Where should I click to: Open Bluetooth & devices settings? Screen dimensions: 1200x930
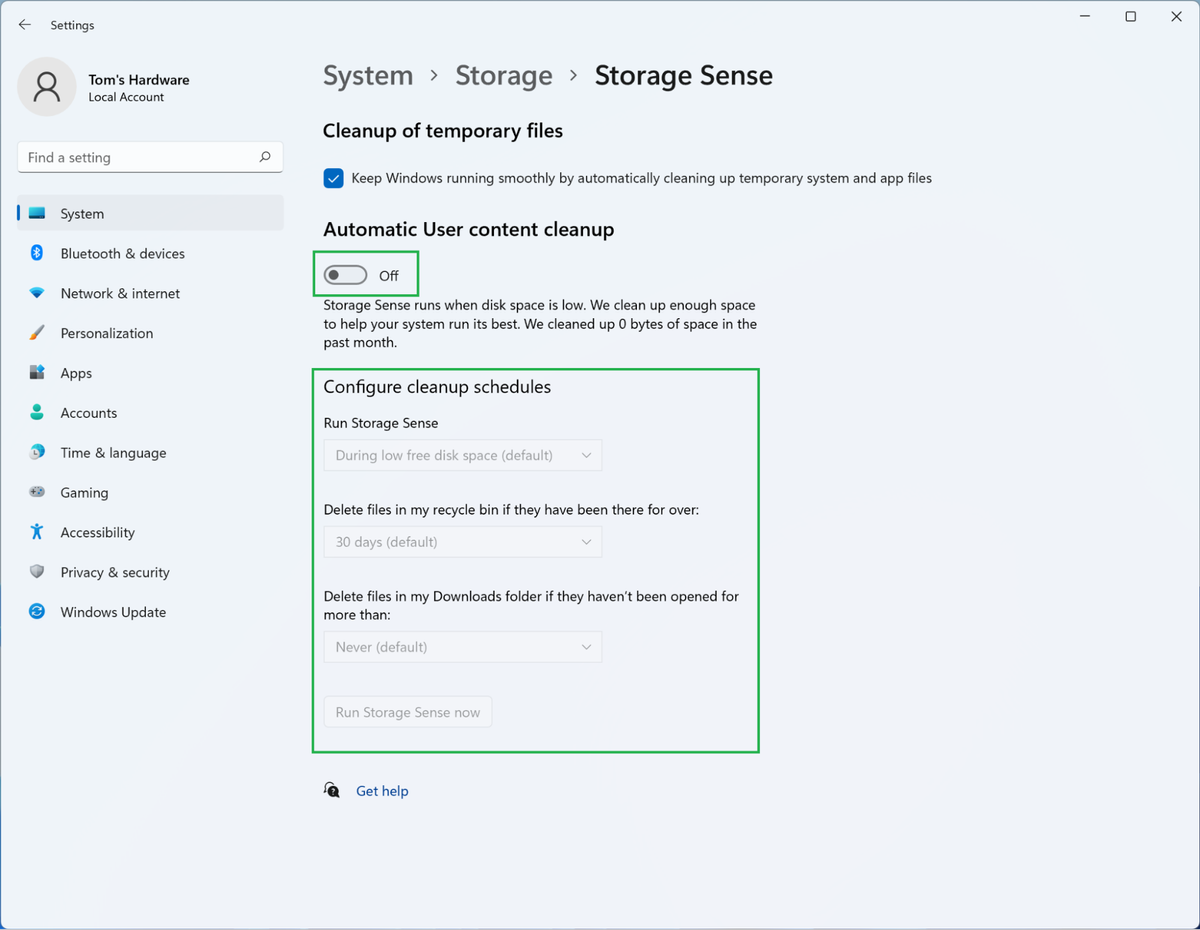point(122,253)
